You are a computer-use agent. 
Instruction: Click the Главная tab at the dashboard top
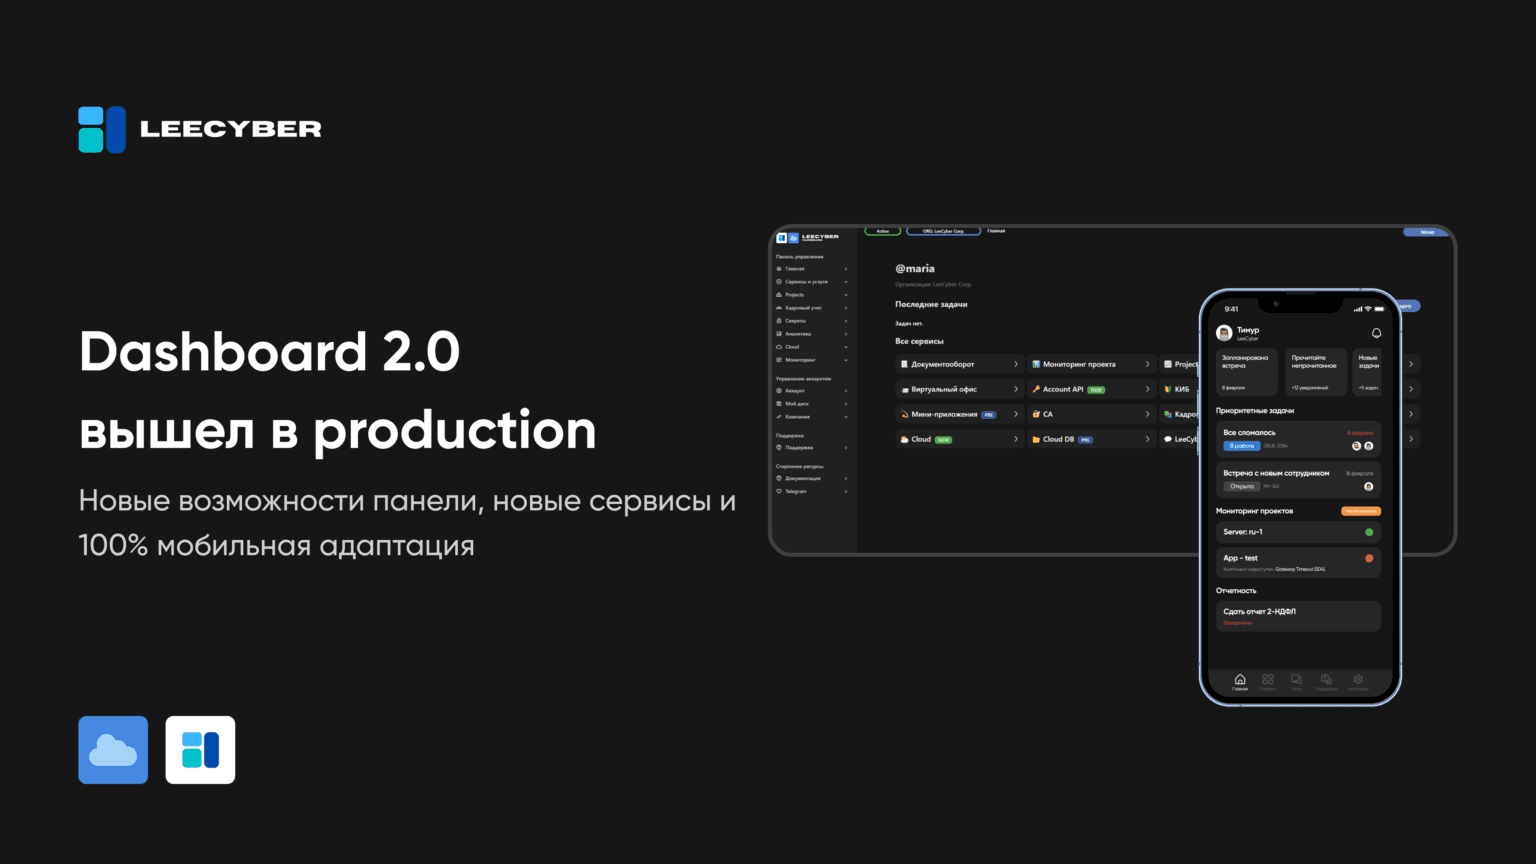click(996, 230)
